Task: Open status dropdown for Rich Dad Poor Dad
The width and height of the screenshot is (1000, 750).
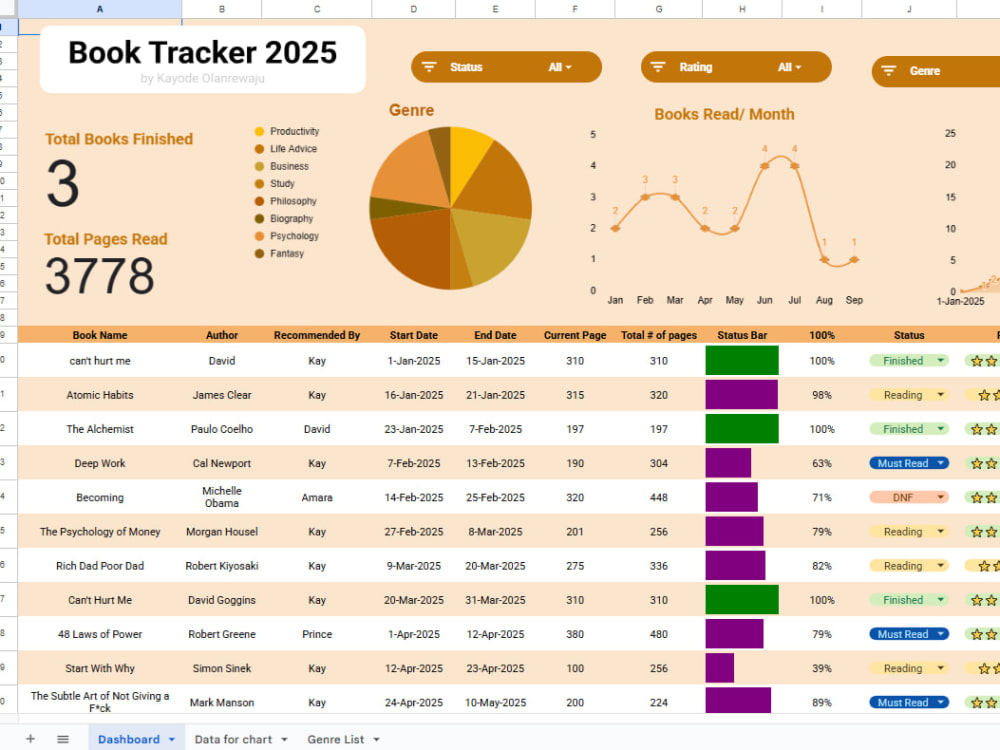Action: [940, 566]
